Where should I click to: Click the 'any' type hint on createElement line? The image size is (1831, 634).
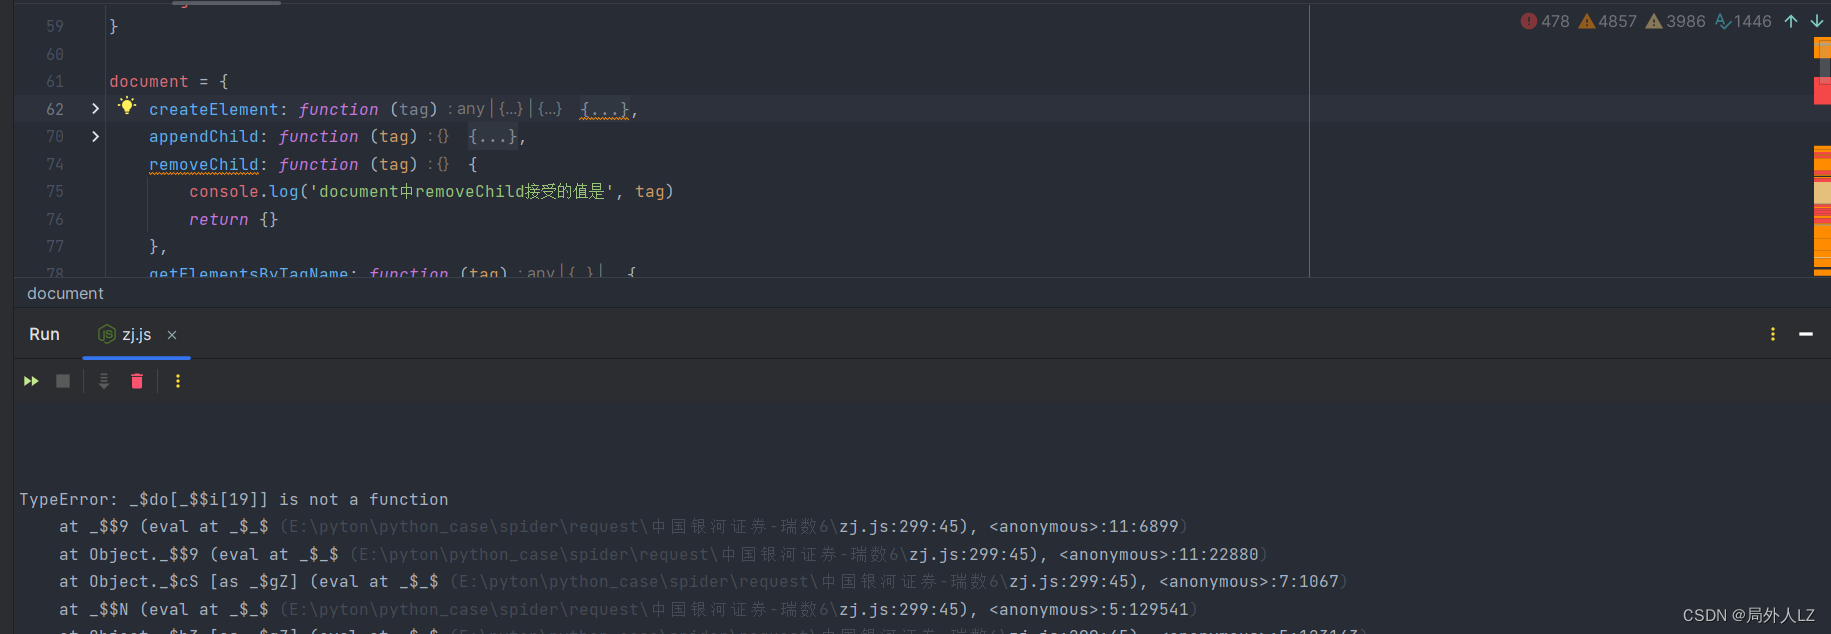pyautogui.click(x=470, y=109)
